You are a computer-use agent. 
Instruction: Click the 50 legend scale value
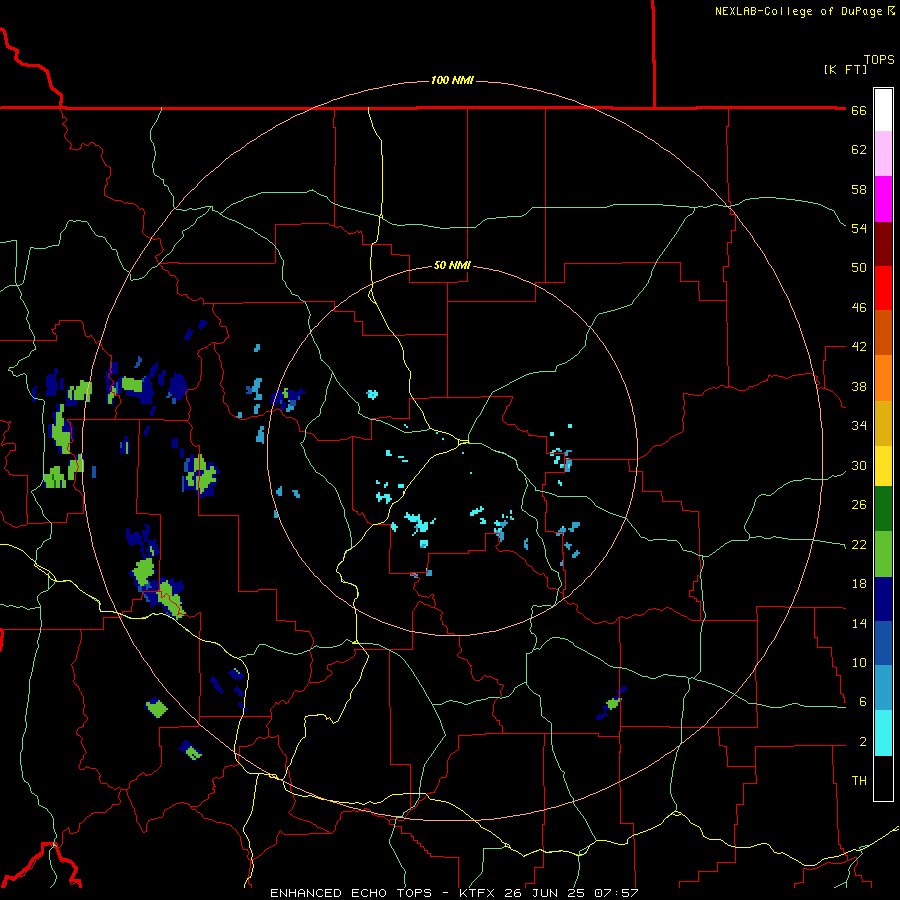[859, 268]
